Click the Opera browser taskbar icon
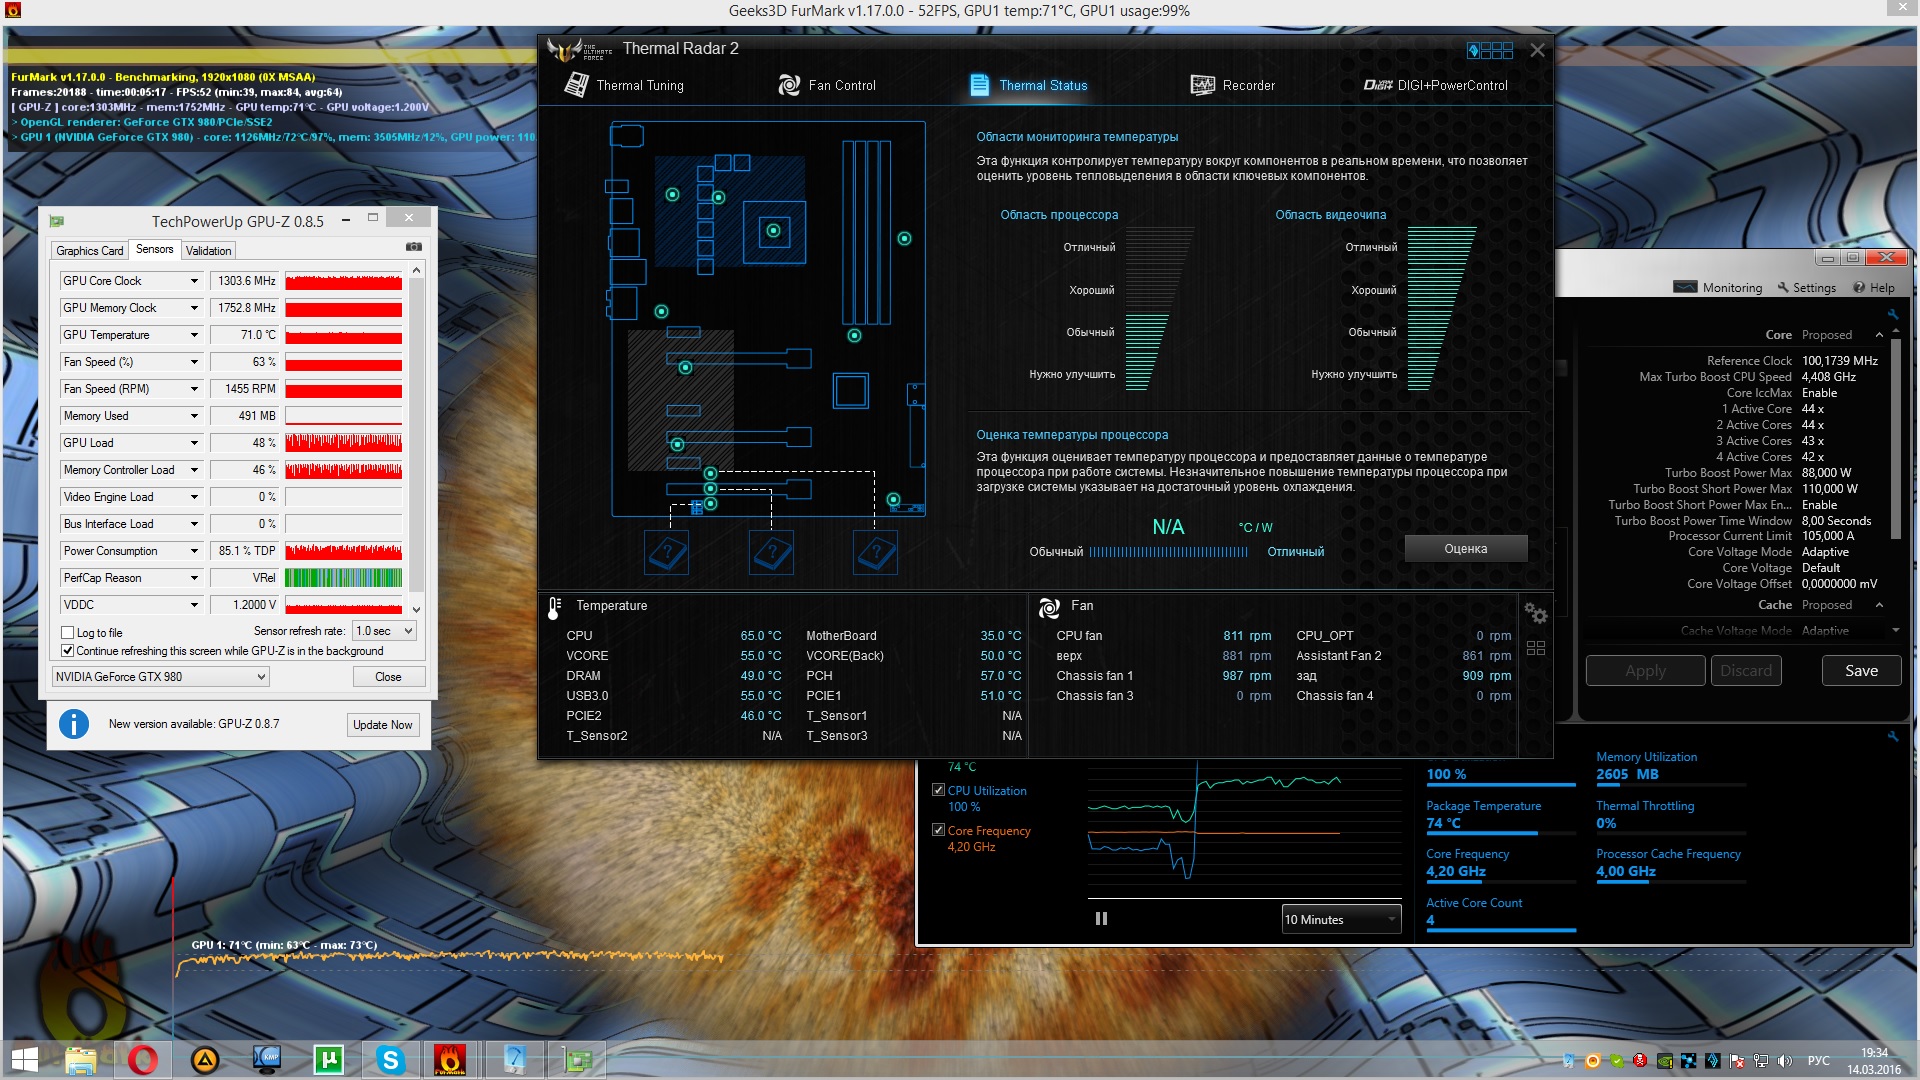1920x1080 pixels. pyautogui.click(x=142, y=1059)
